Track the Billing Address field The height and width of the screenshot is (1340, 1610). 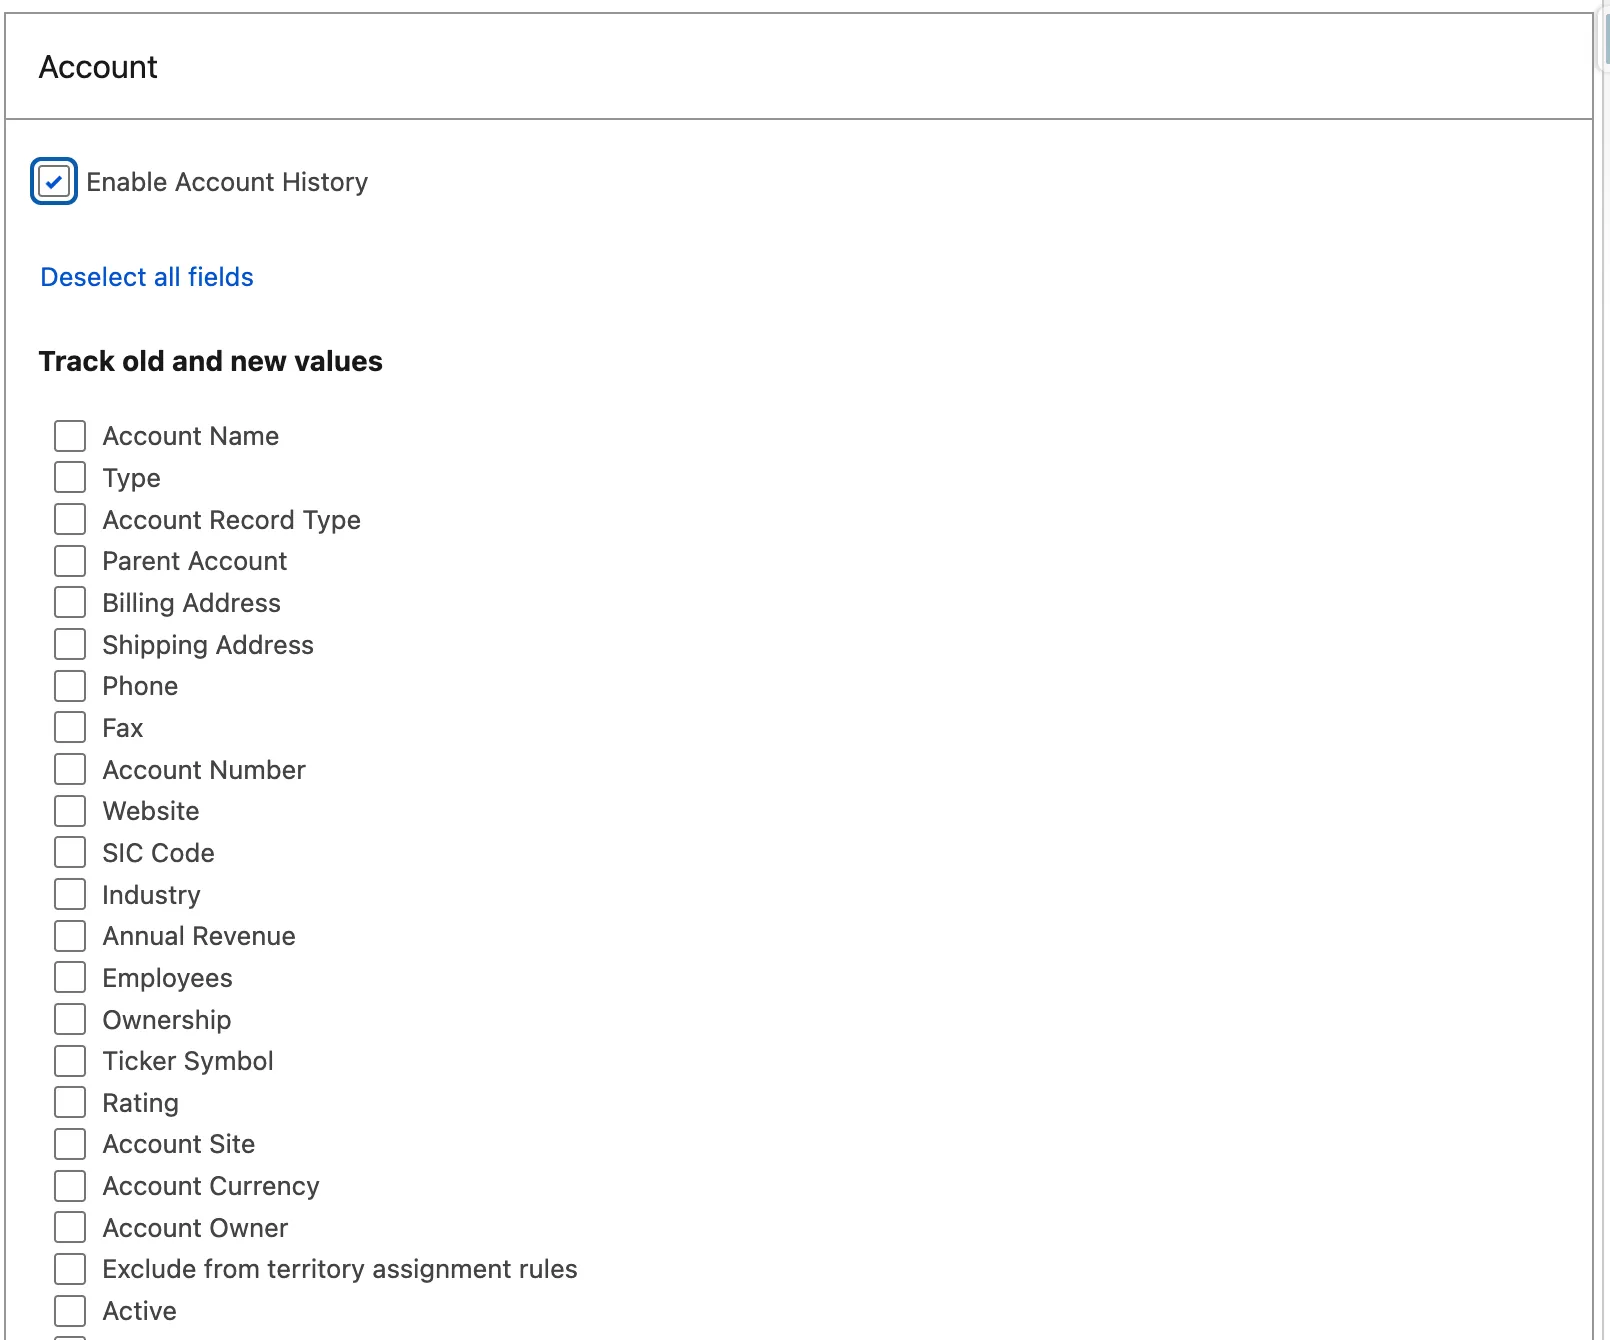(70, 603)
